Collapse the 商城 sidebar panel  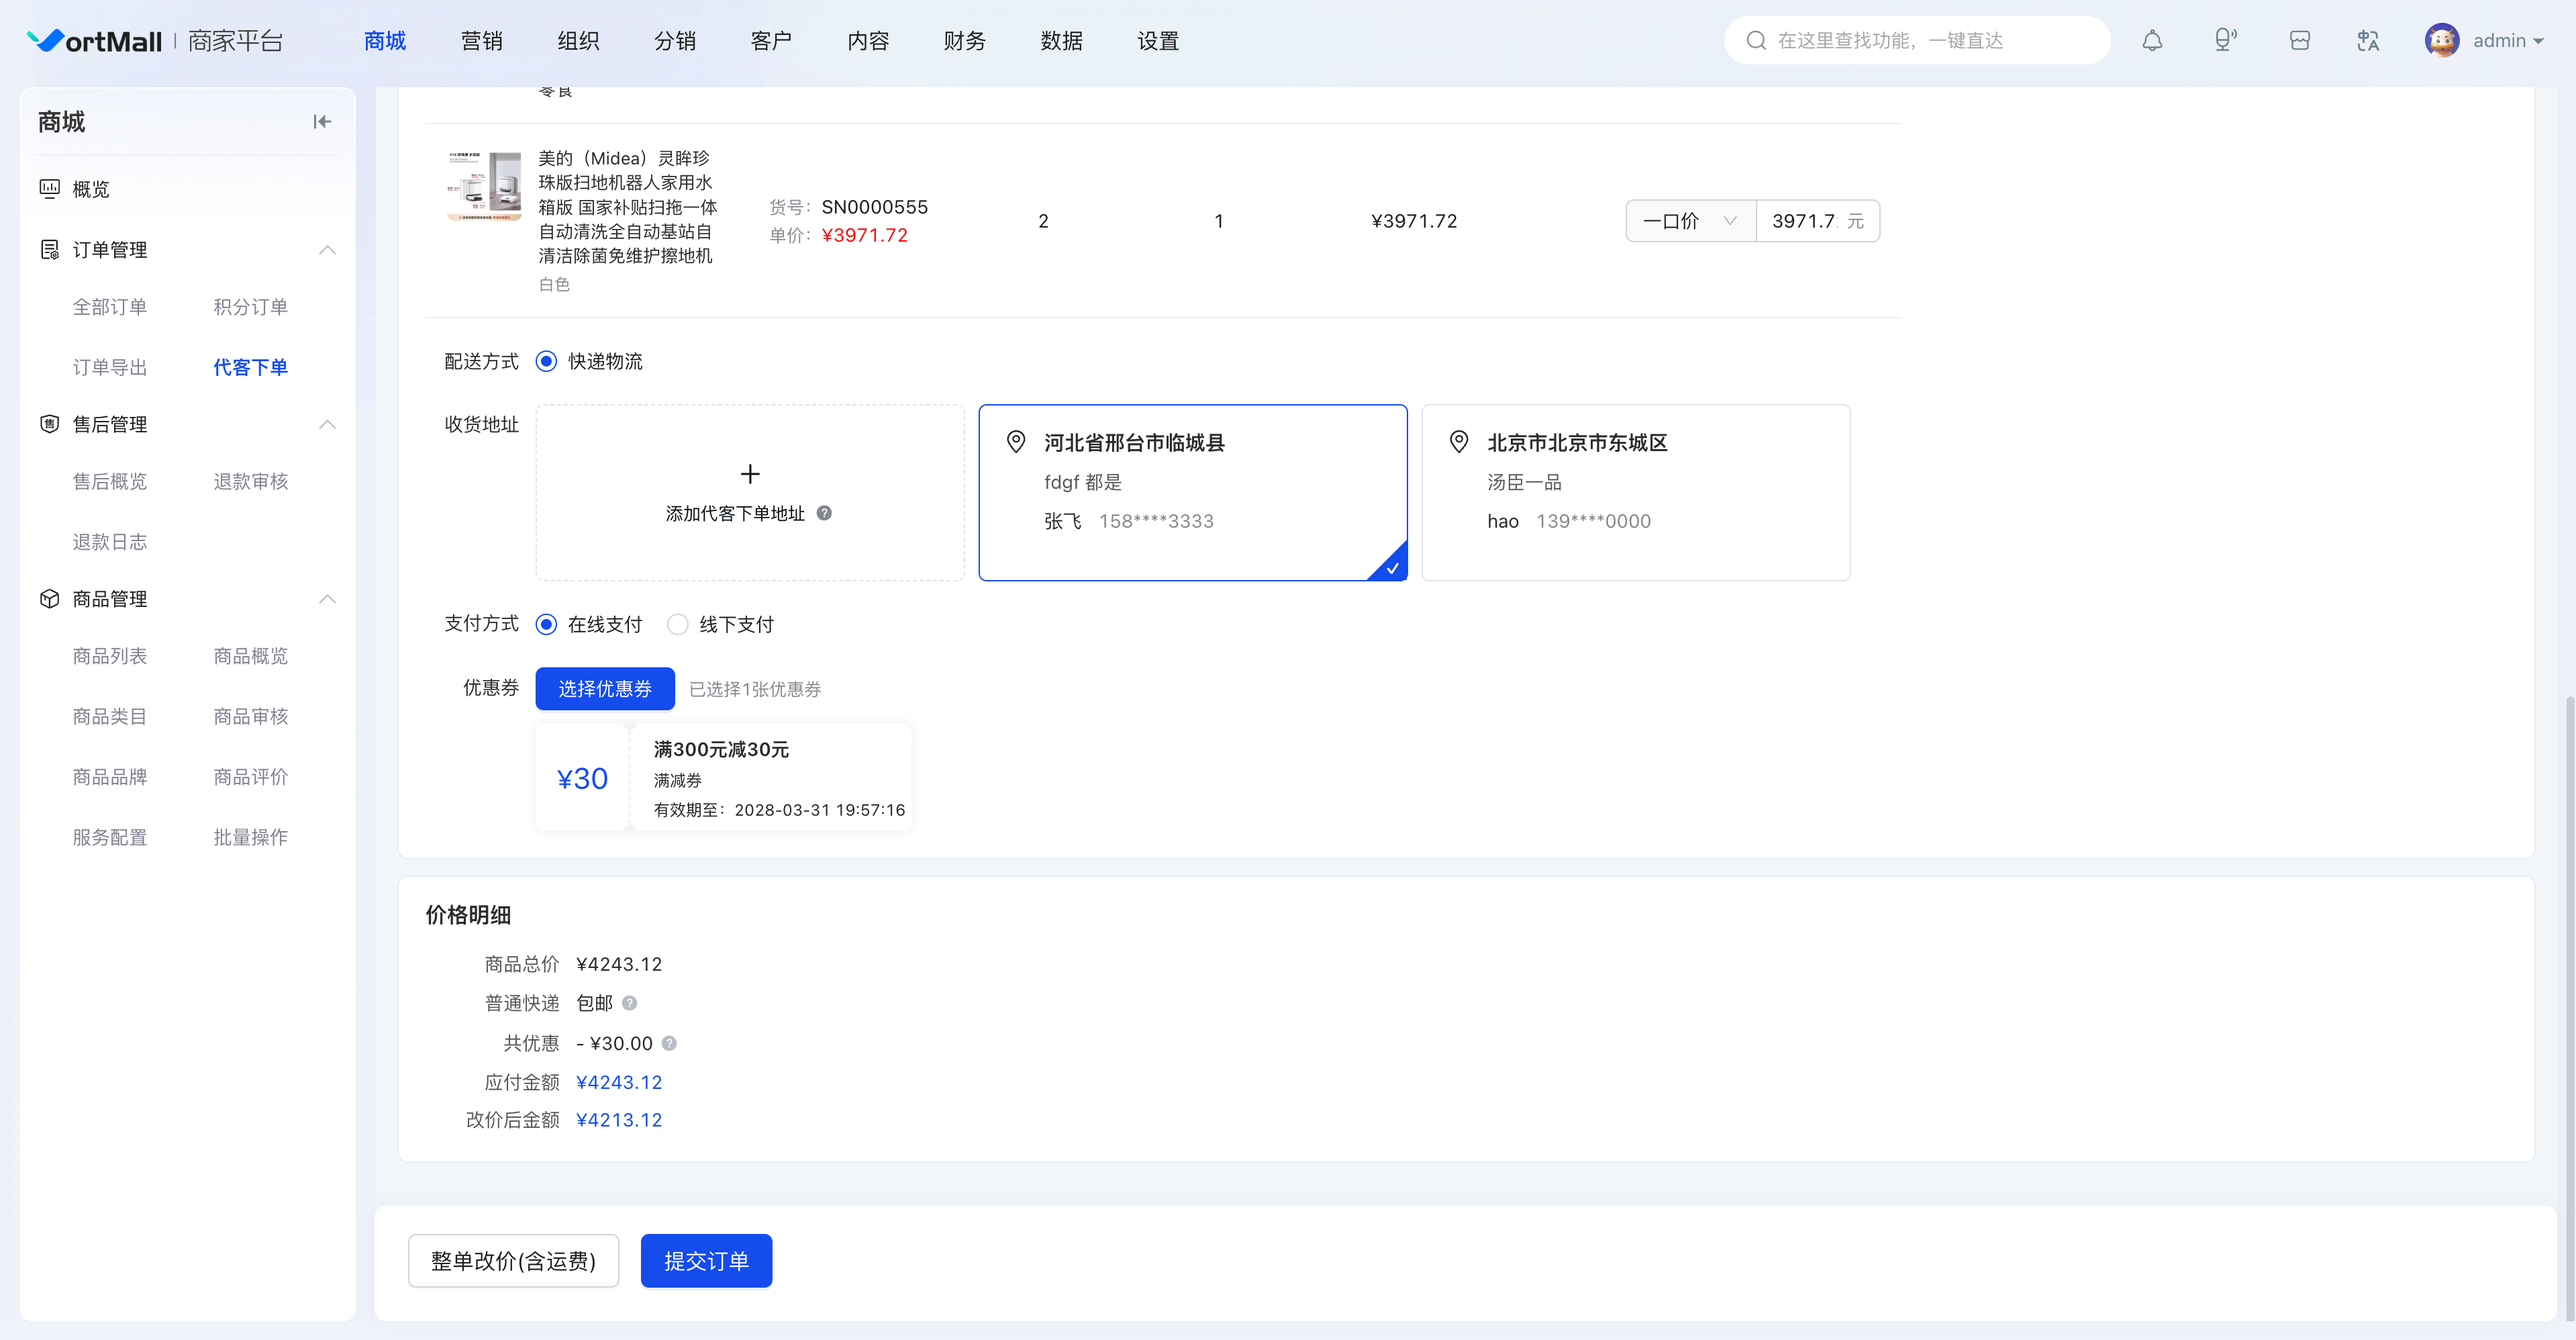(x=321, y=122)
